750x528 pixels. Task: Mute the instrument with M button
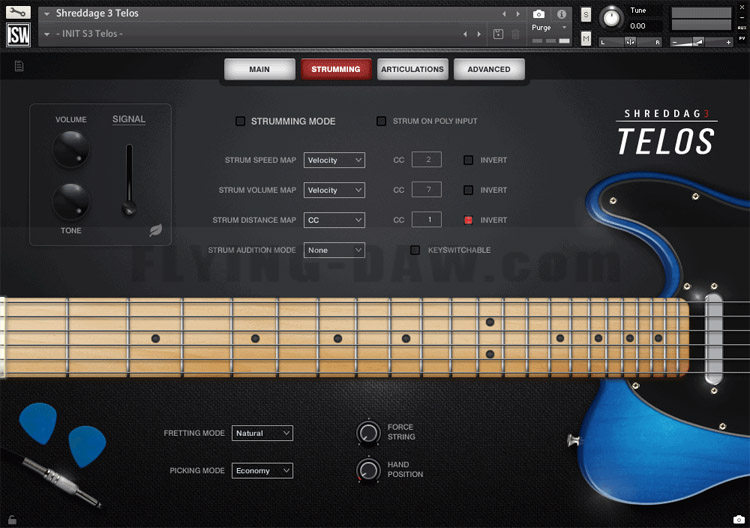pos(586,38)
